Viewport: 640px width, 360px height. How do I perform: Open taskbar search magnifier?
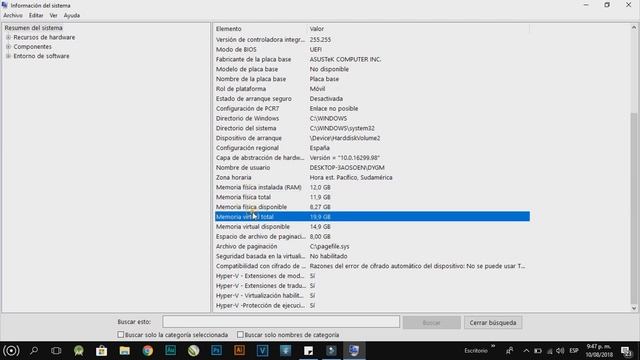pyautogui.click(x=34, y=351)
